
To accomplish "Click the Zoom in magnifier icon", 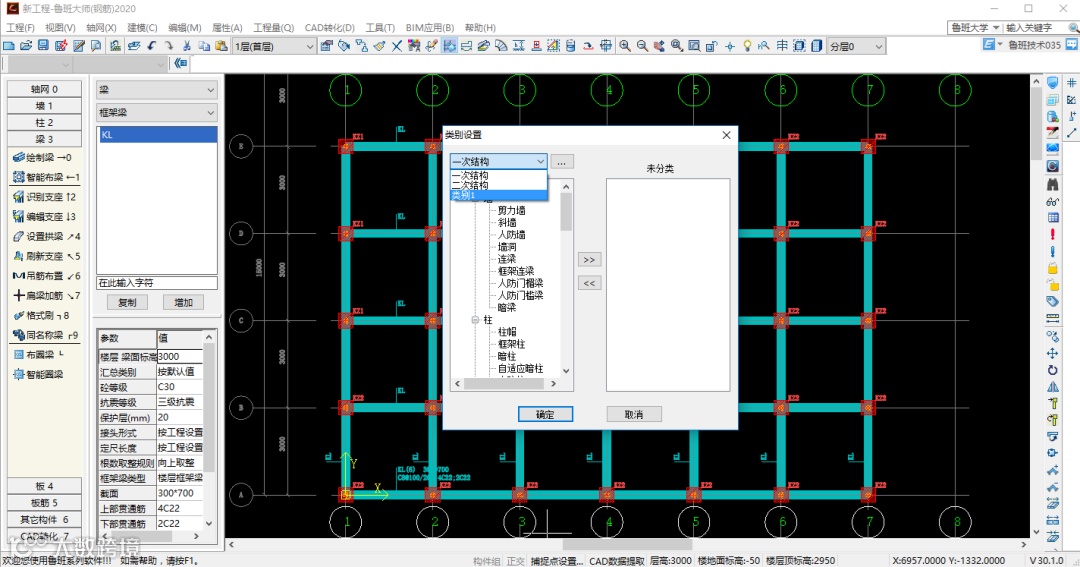I will (x=625, y=46).
